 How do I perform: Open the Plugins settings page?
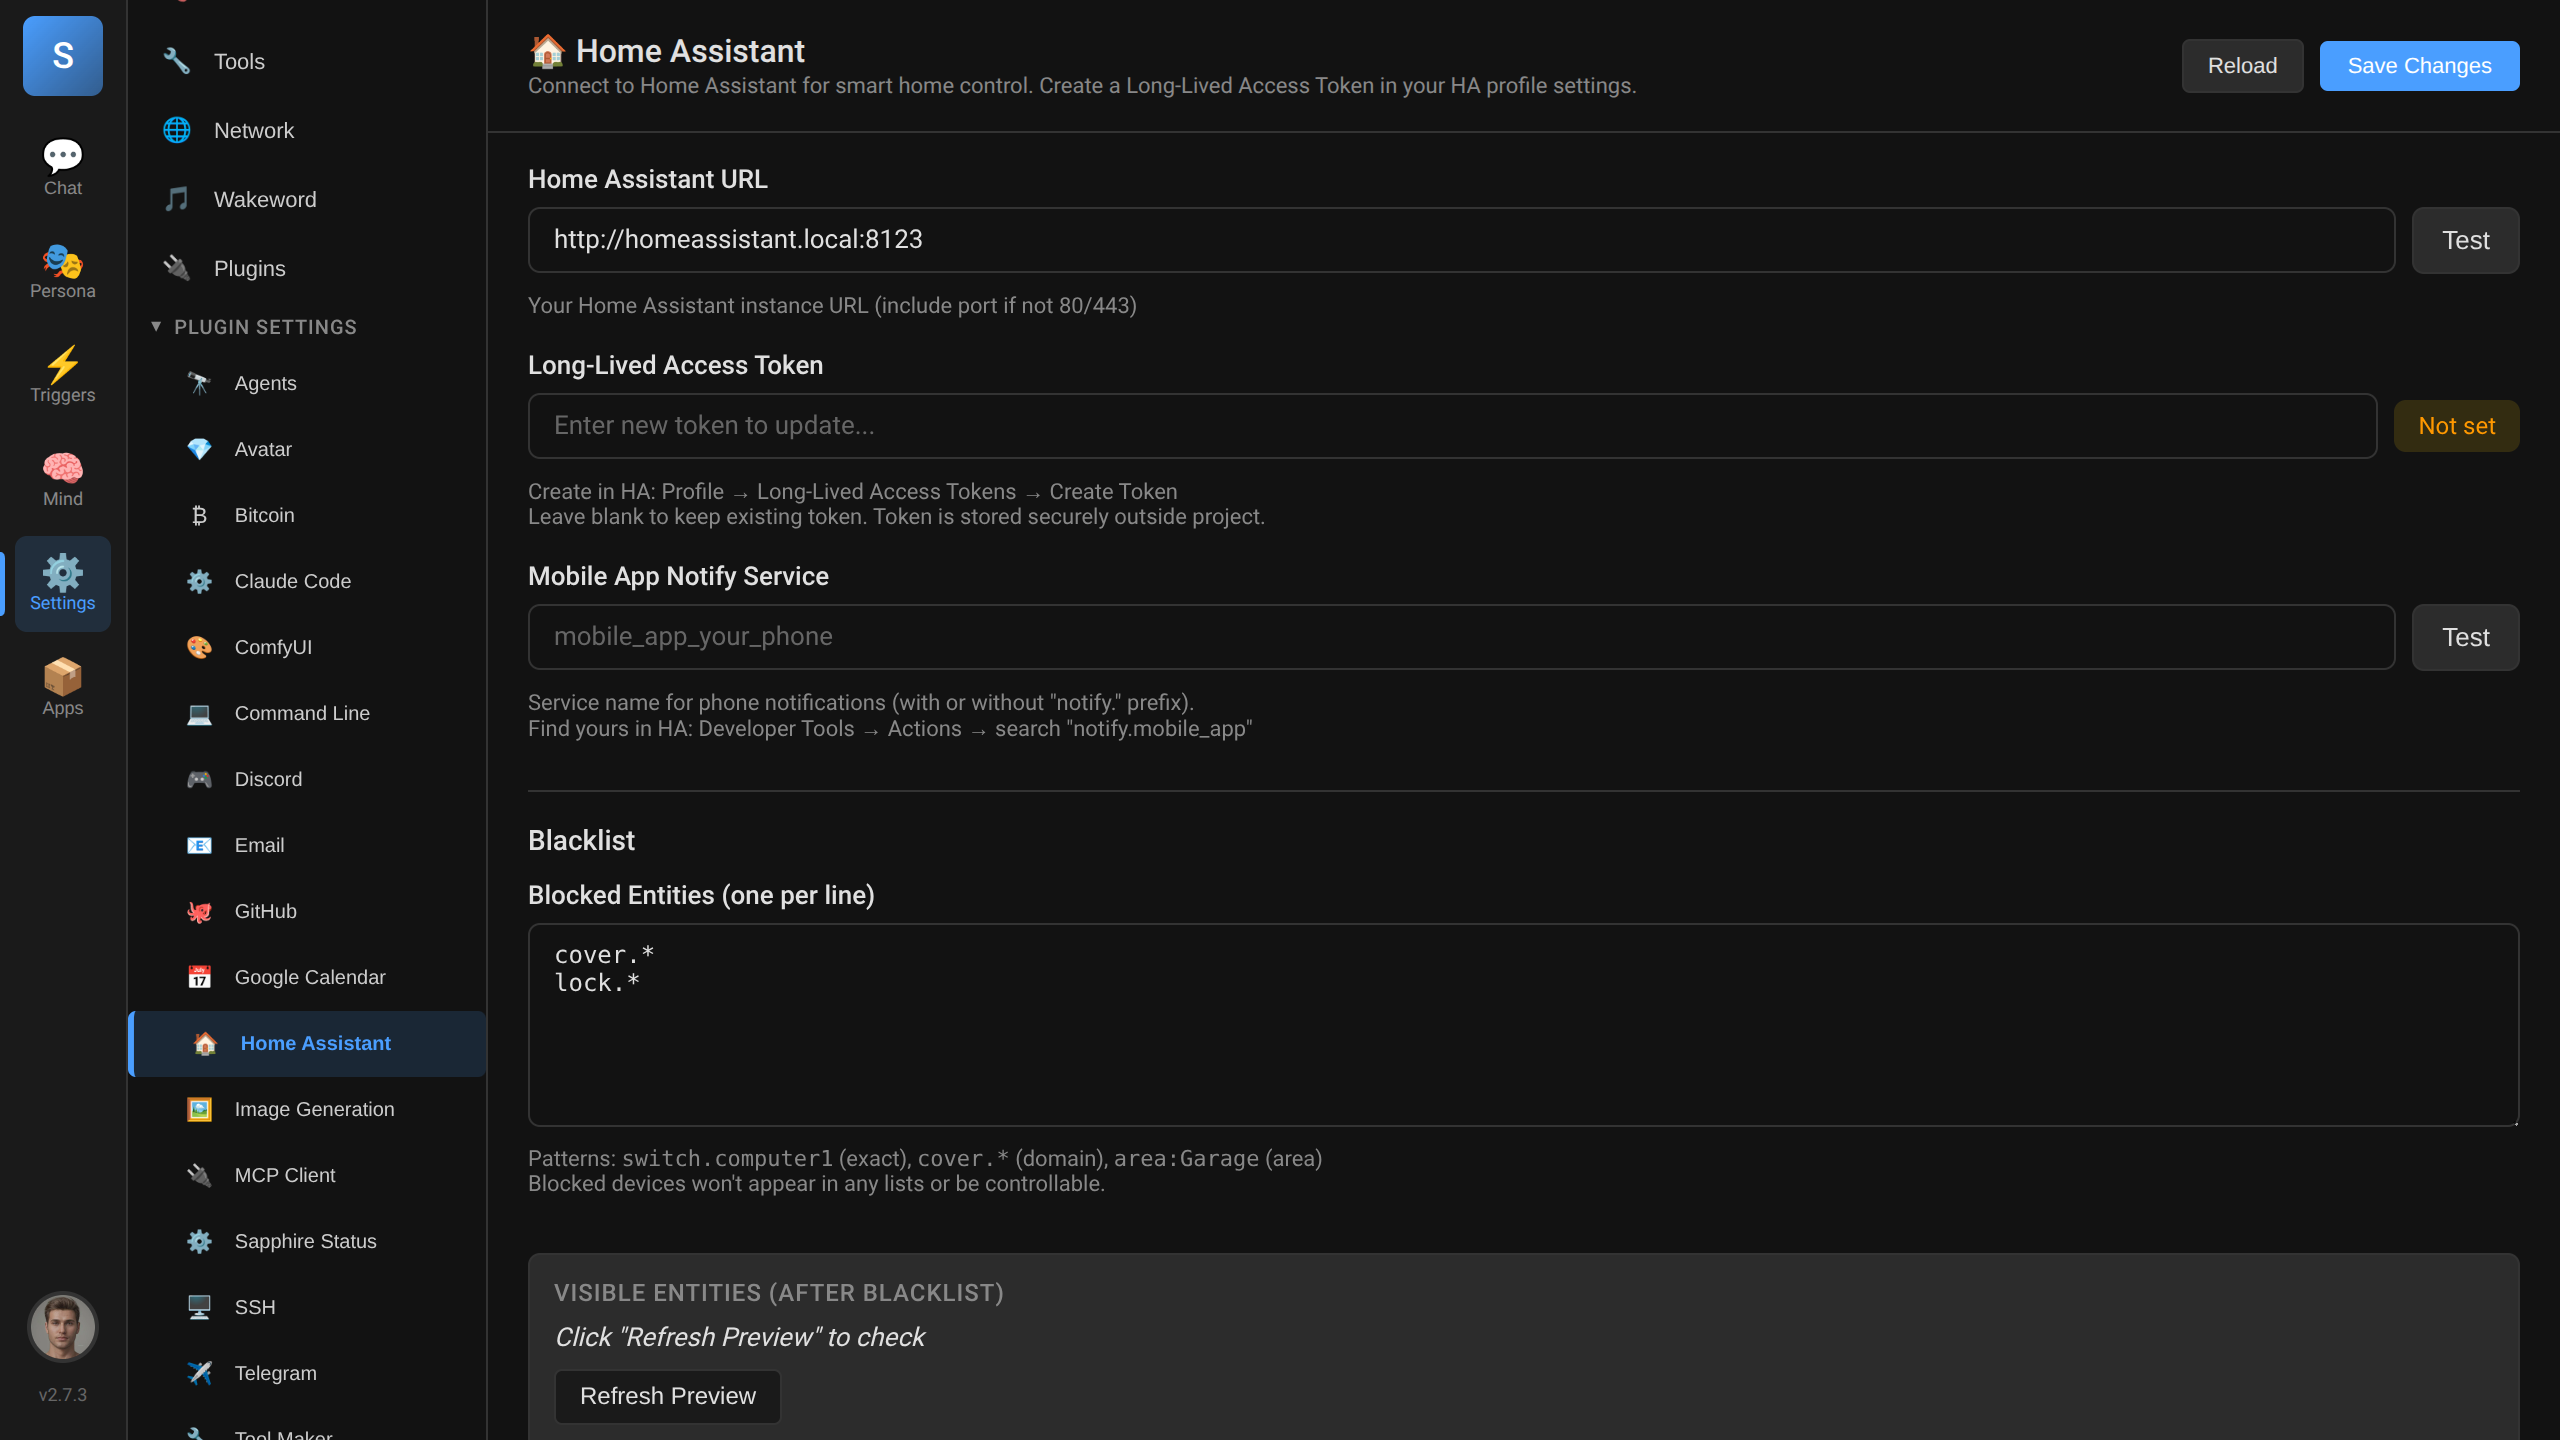coord(307,268)
